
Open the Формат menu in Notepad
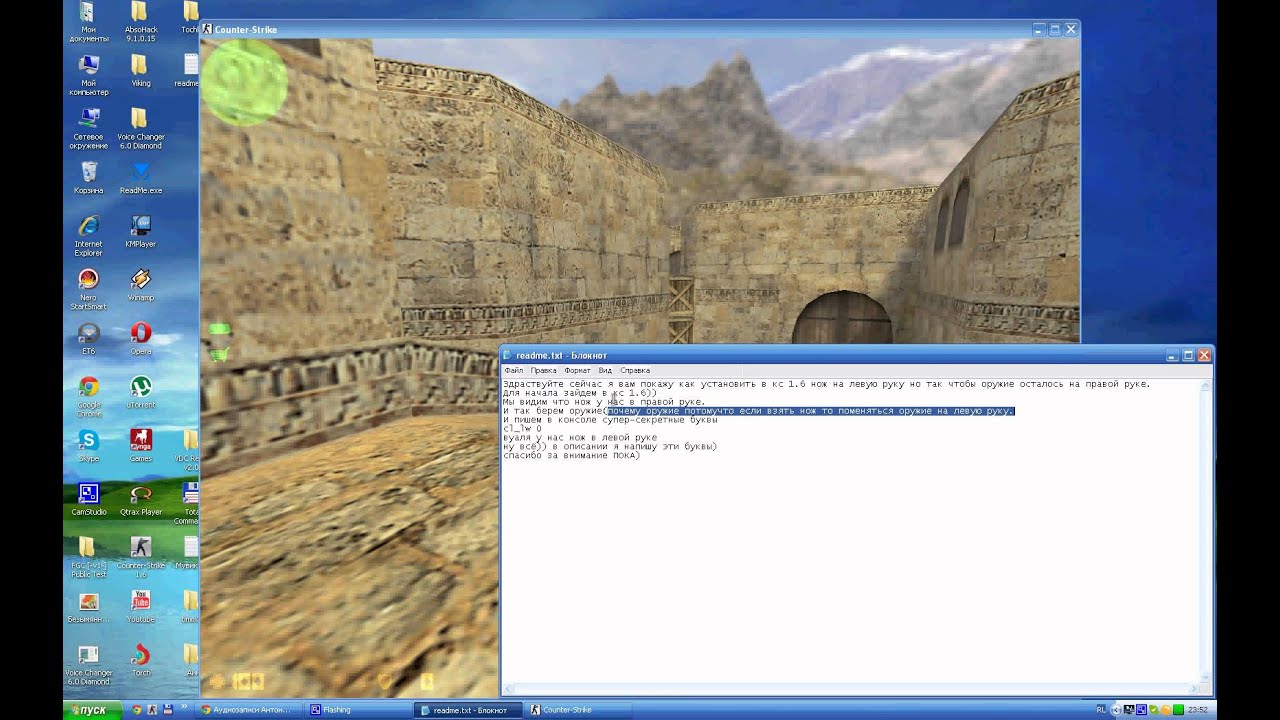(x=578, y=370)
